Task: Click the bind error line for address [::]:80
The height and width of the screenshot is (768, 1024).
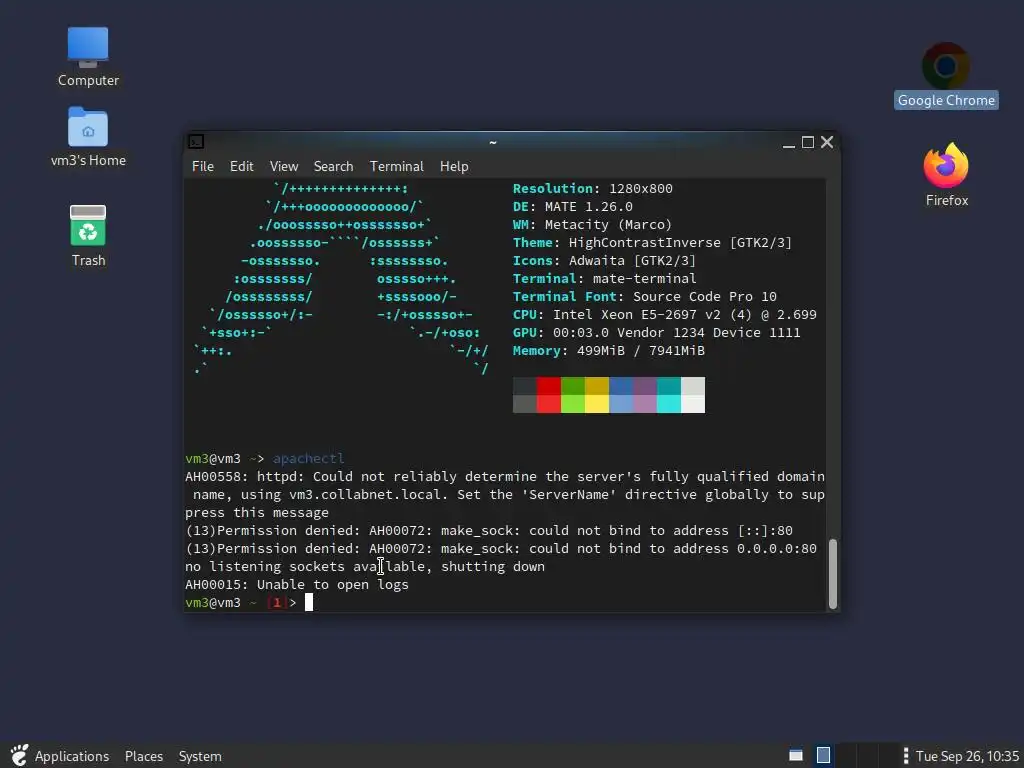Action: click(488, 530)
